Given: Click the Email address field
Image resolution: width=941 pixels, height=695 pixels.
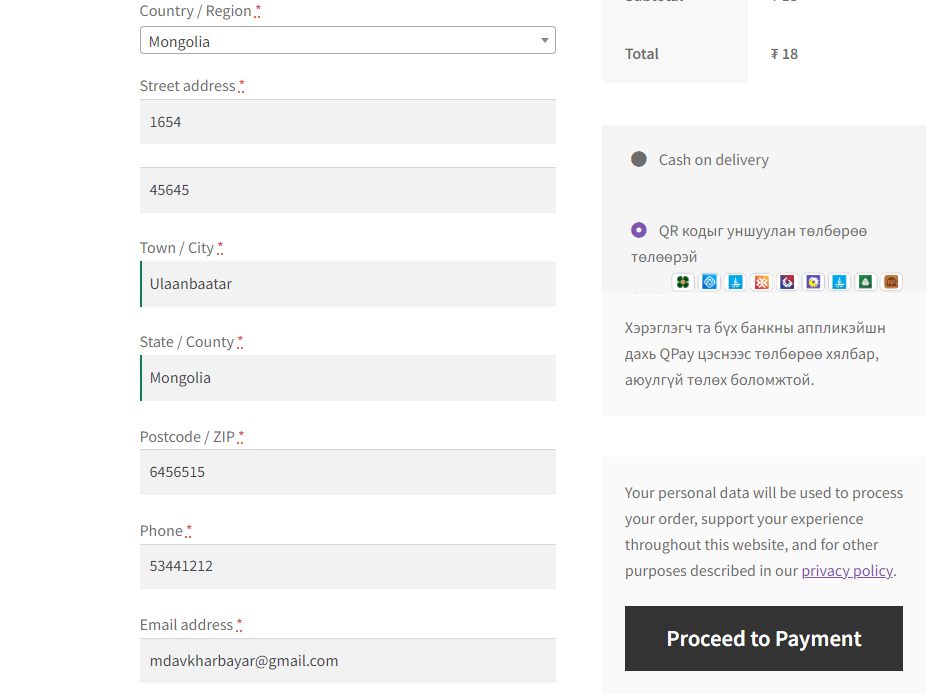Looking at the screenshot, I should pos(347,660).
